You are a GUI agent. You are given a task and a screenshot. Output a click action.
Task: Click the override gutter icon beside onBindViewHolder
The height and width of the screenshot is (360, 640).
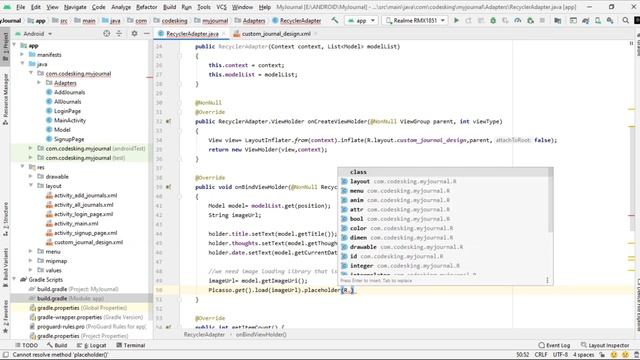coord(168,187)
